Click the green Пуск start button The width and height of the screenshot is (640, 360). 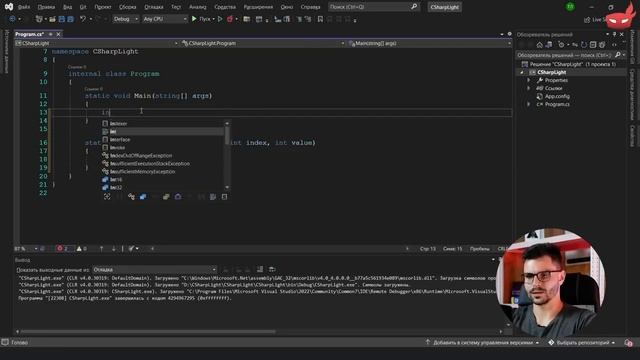pyautogui.click(x=201, y=19)
